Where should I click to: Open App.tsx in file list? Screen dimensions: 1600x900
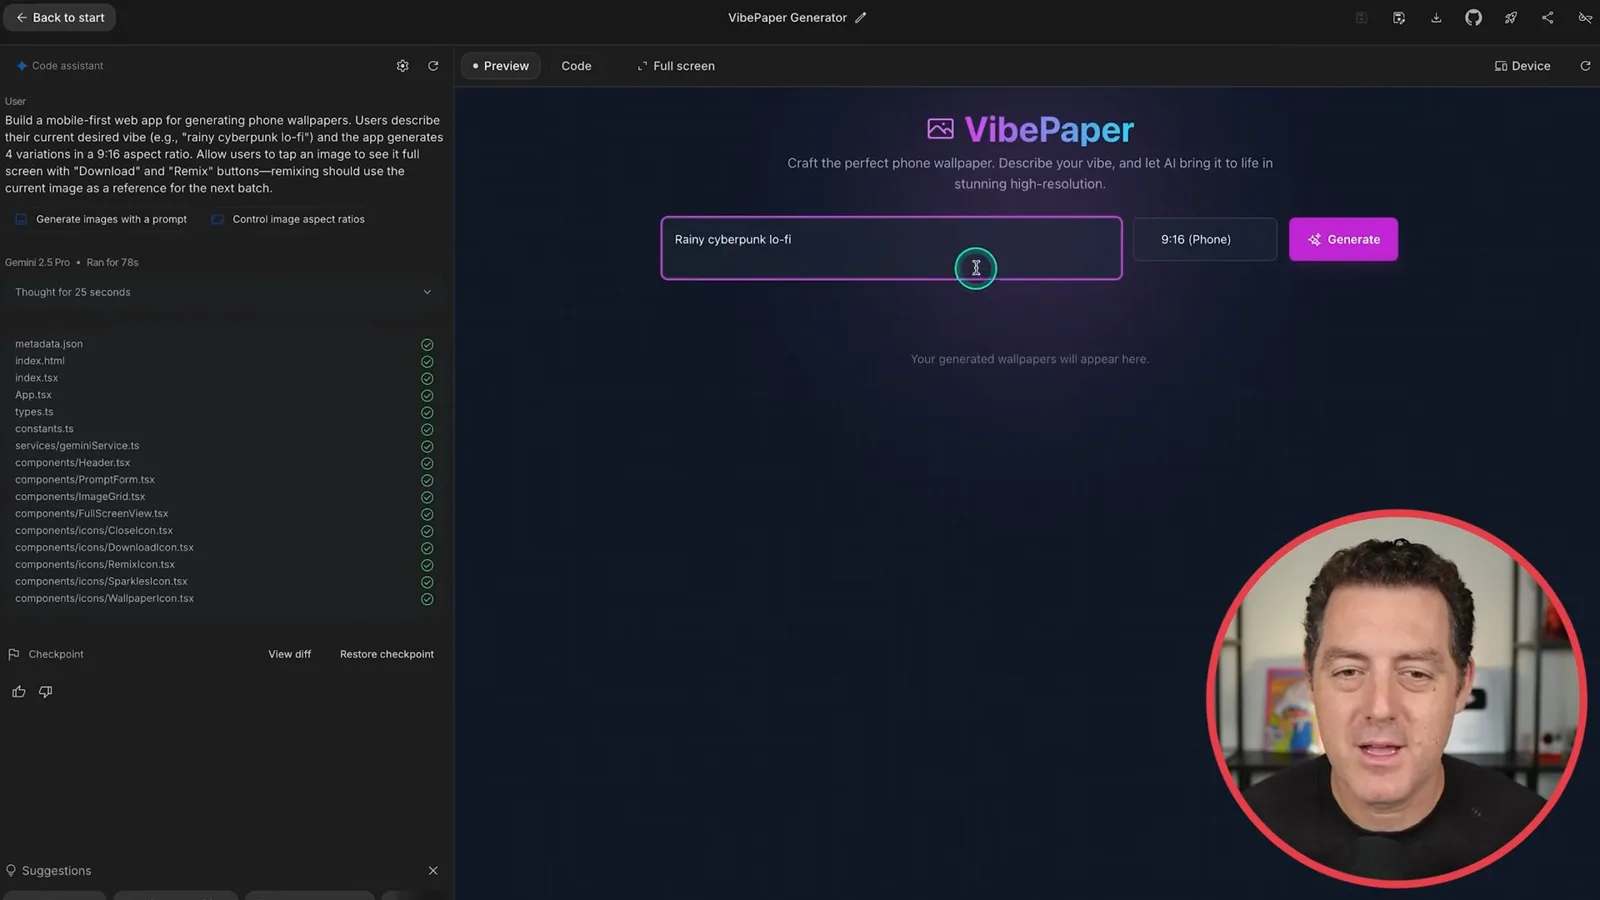point(33,395)
